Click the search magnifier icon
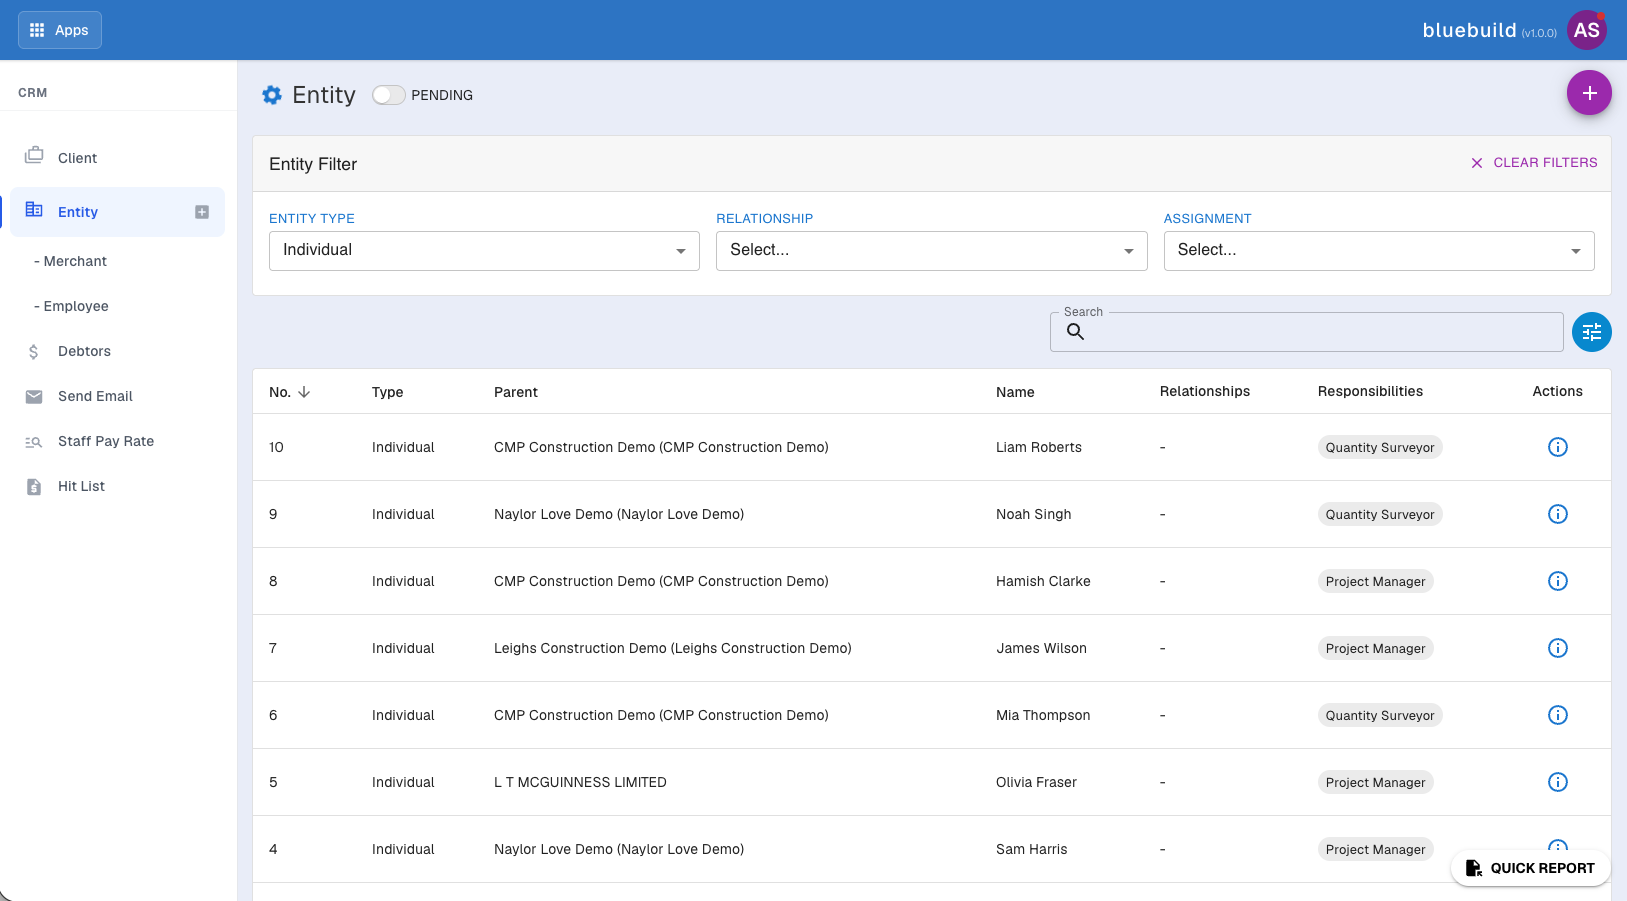Screen dimensions: 1627x901 (1075, 332)
